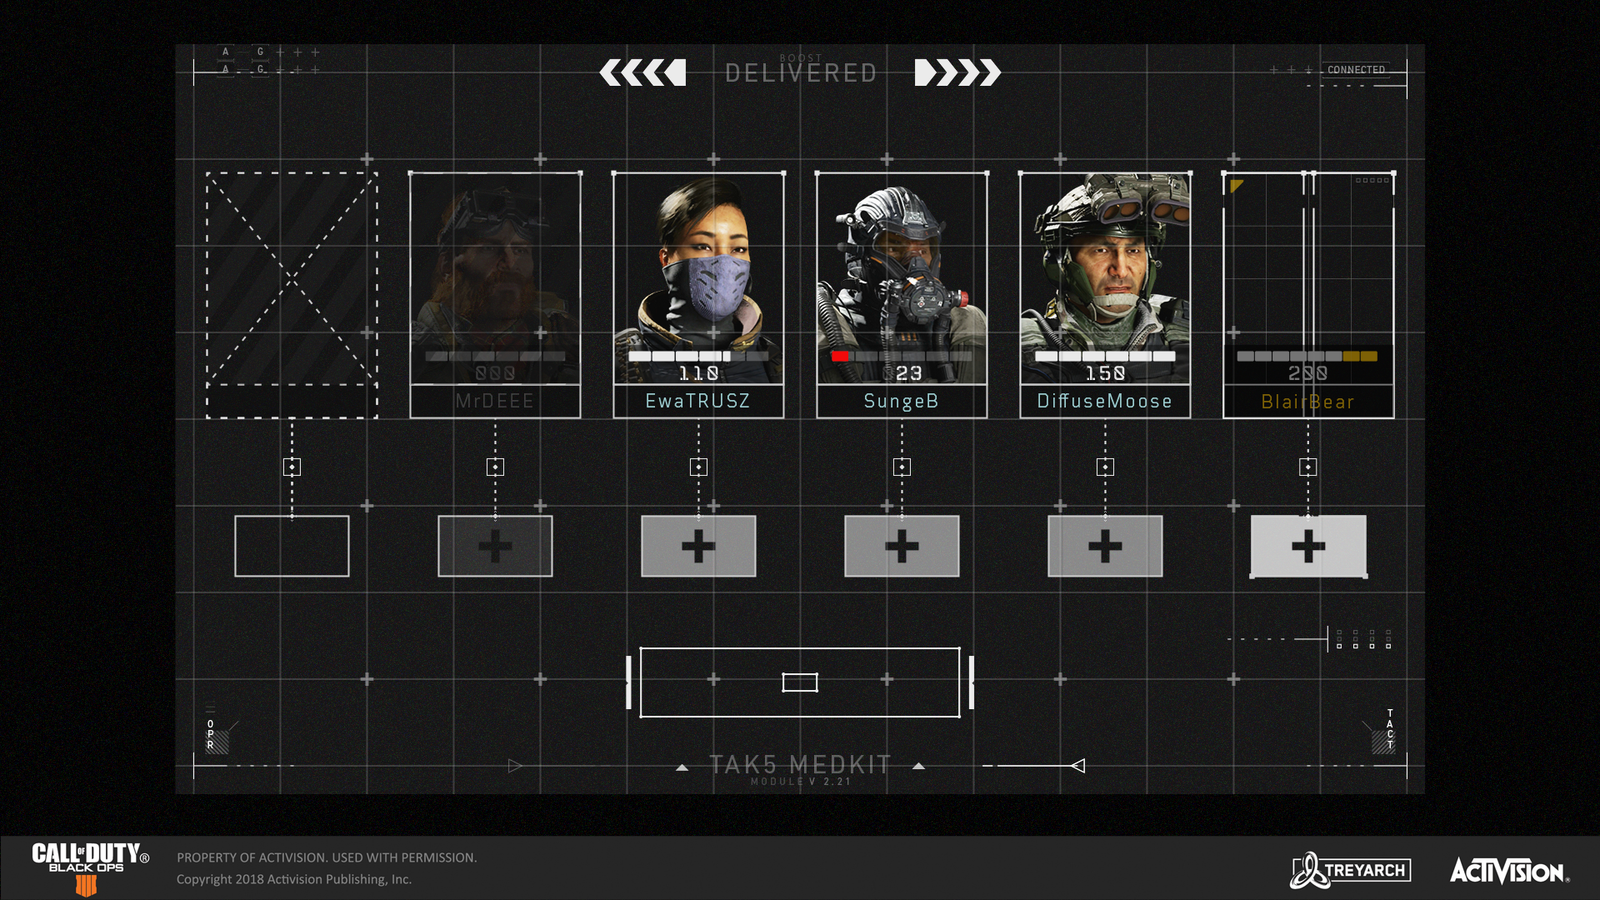Click the medkit plus icon under SungeB
The height and width of the screenshot is (900, 1600).
901,546
